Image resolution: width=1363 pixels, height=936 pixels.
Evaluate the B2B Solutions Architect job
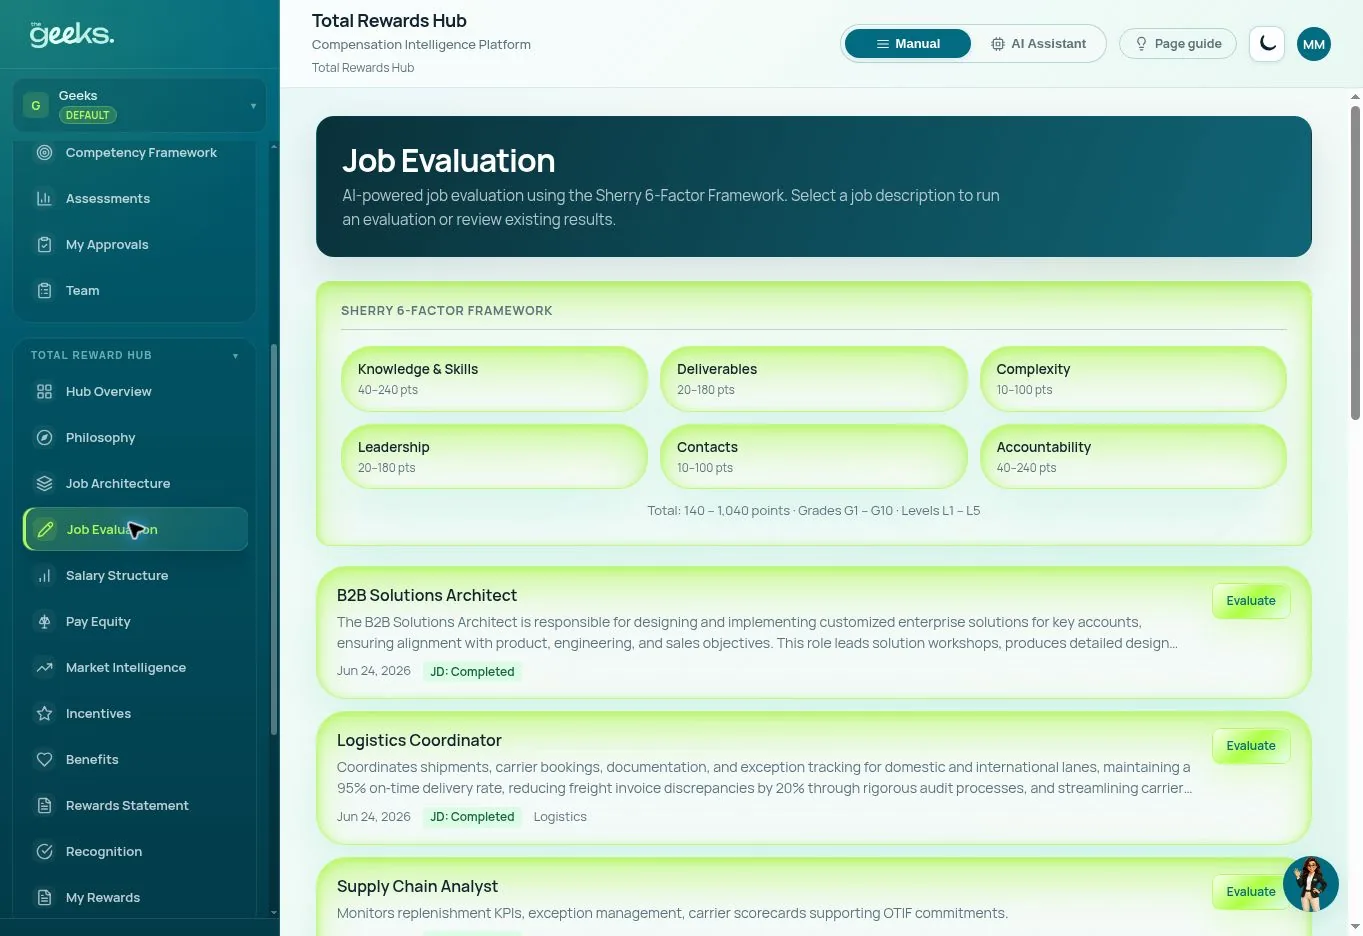(1251, 601)
